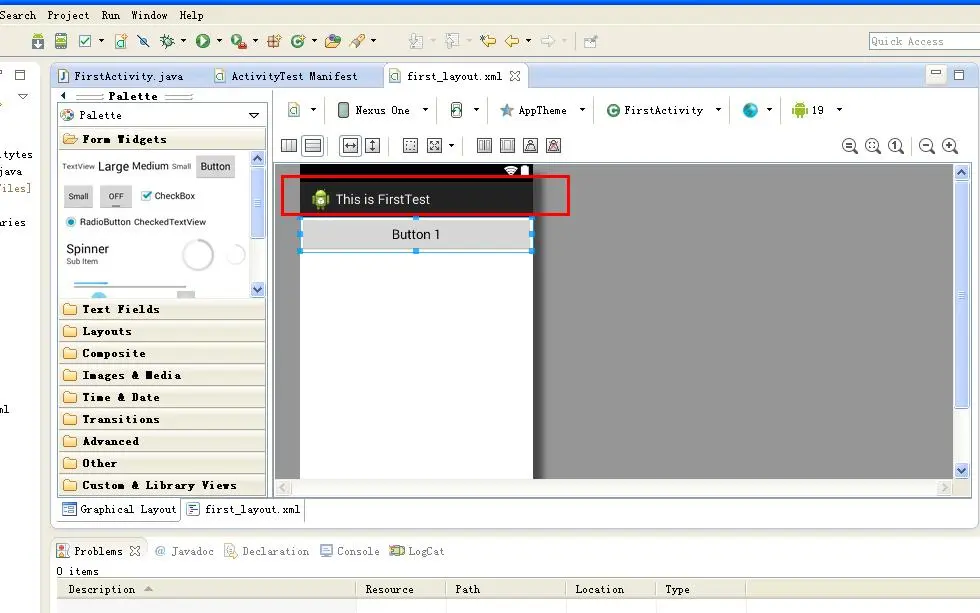Set horizontal orientation layout icon

(289, 146)
